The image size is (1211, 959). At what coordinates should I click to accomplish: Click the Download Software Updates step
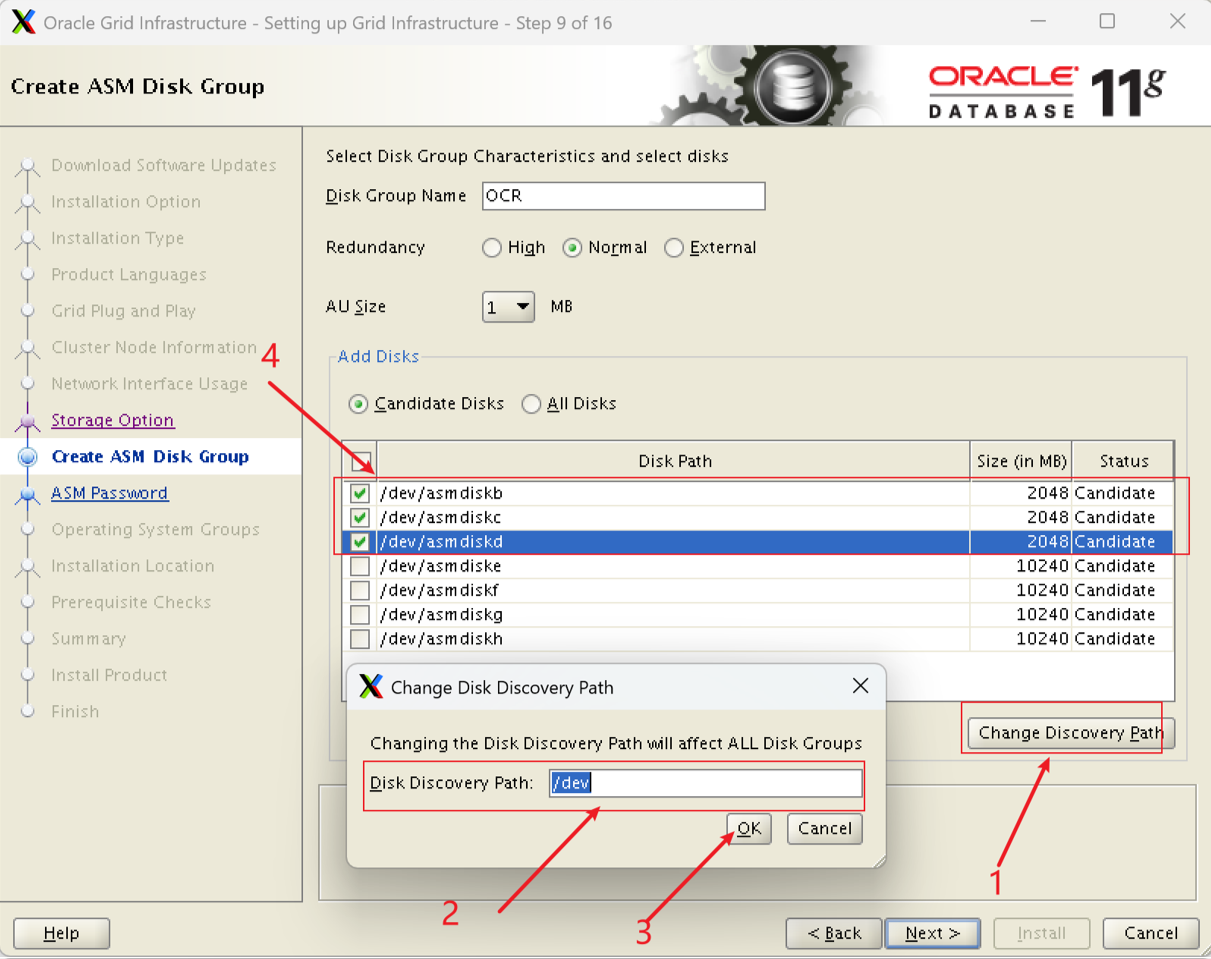click(x=164, y=165)
